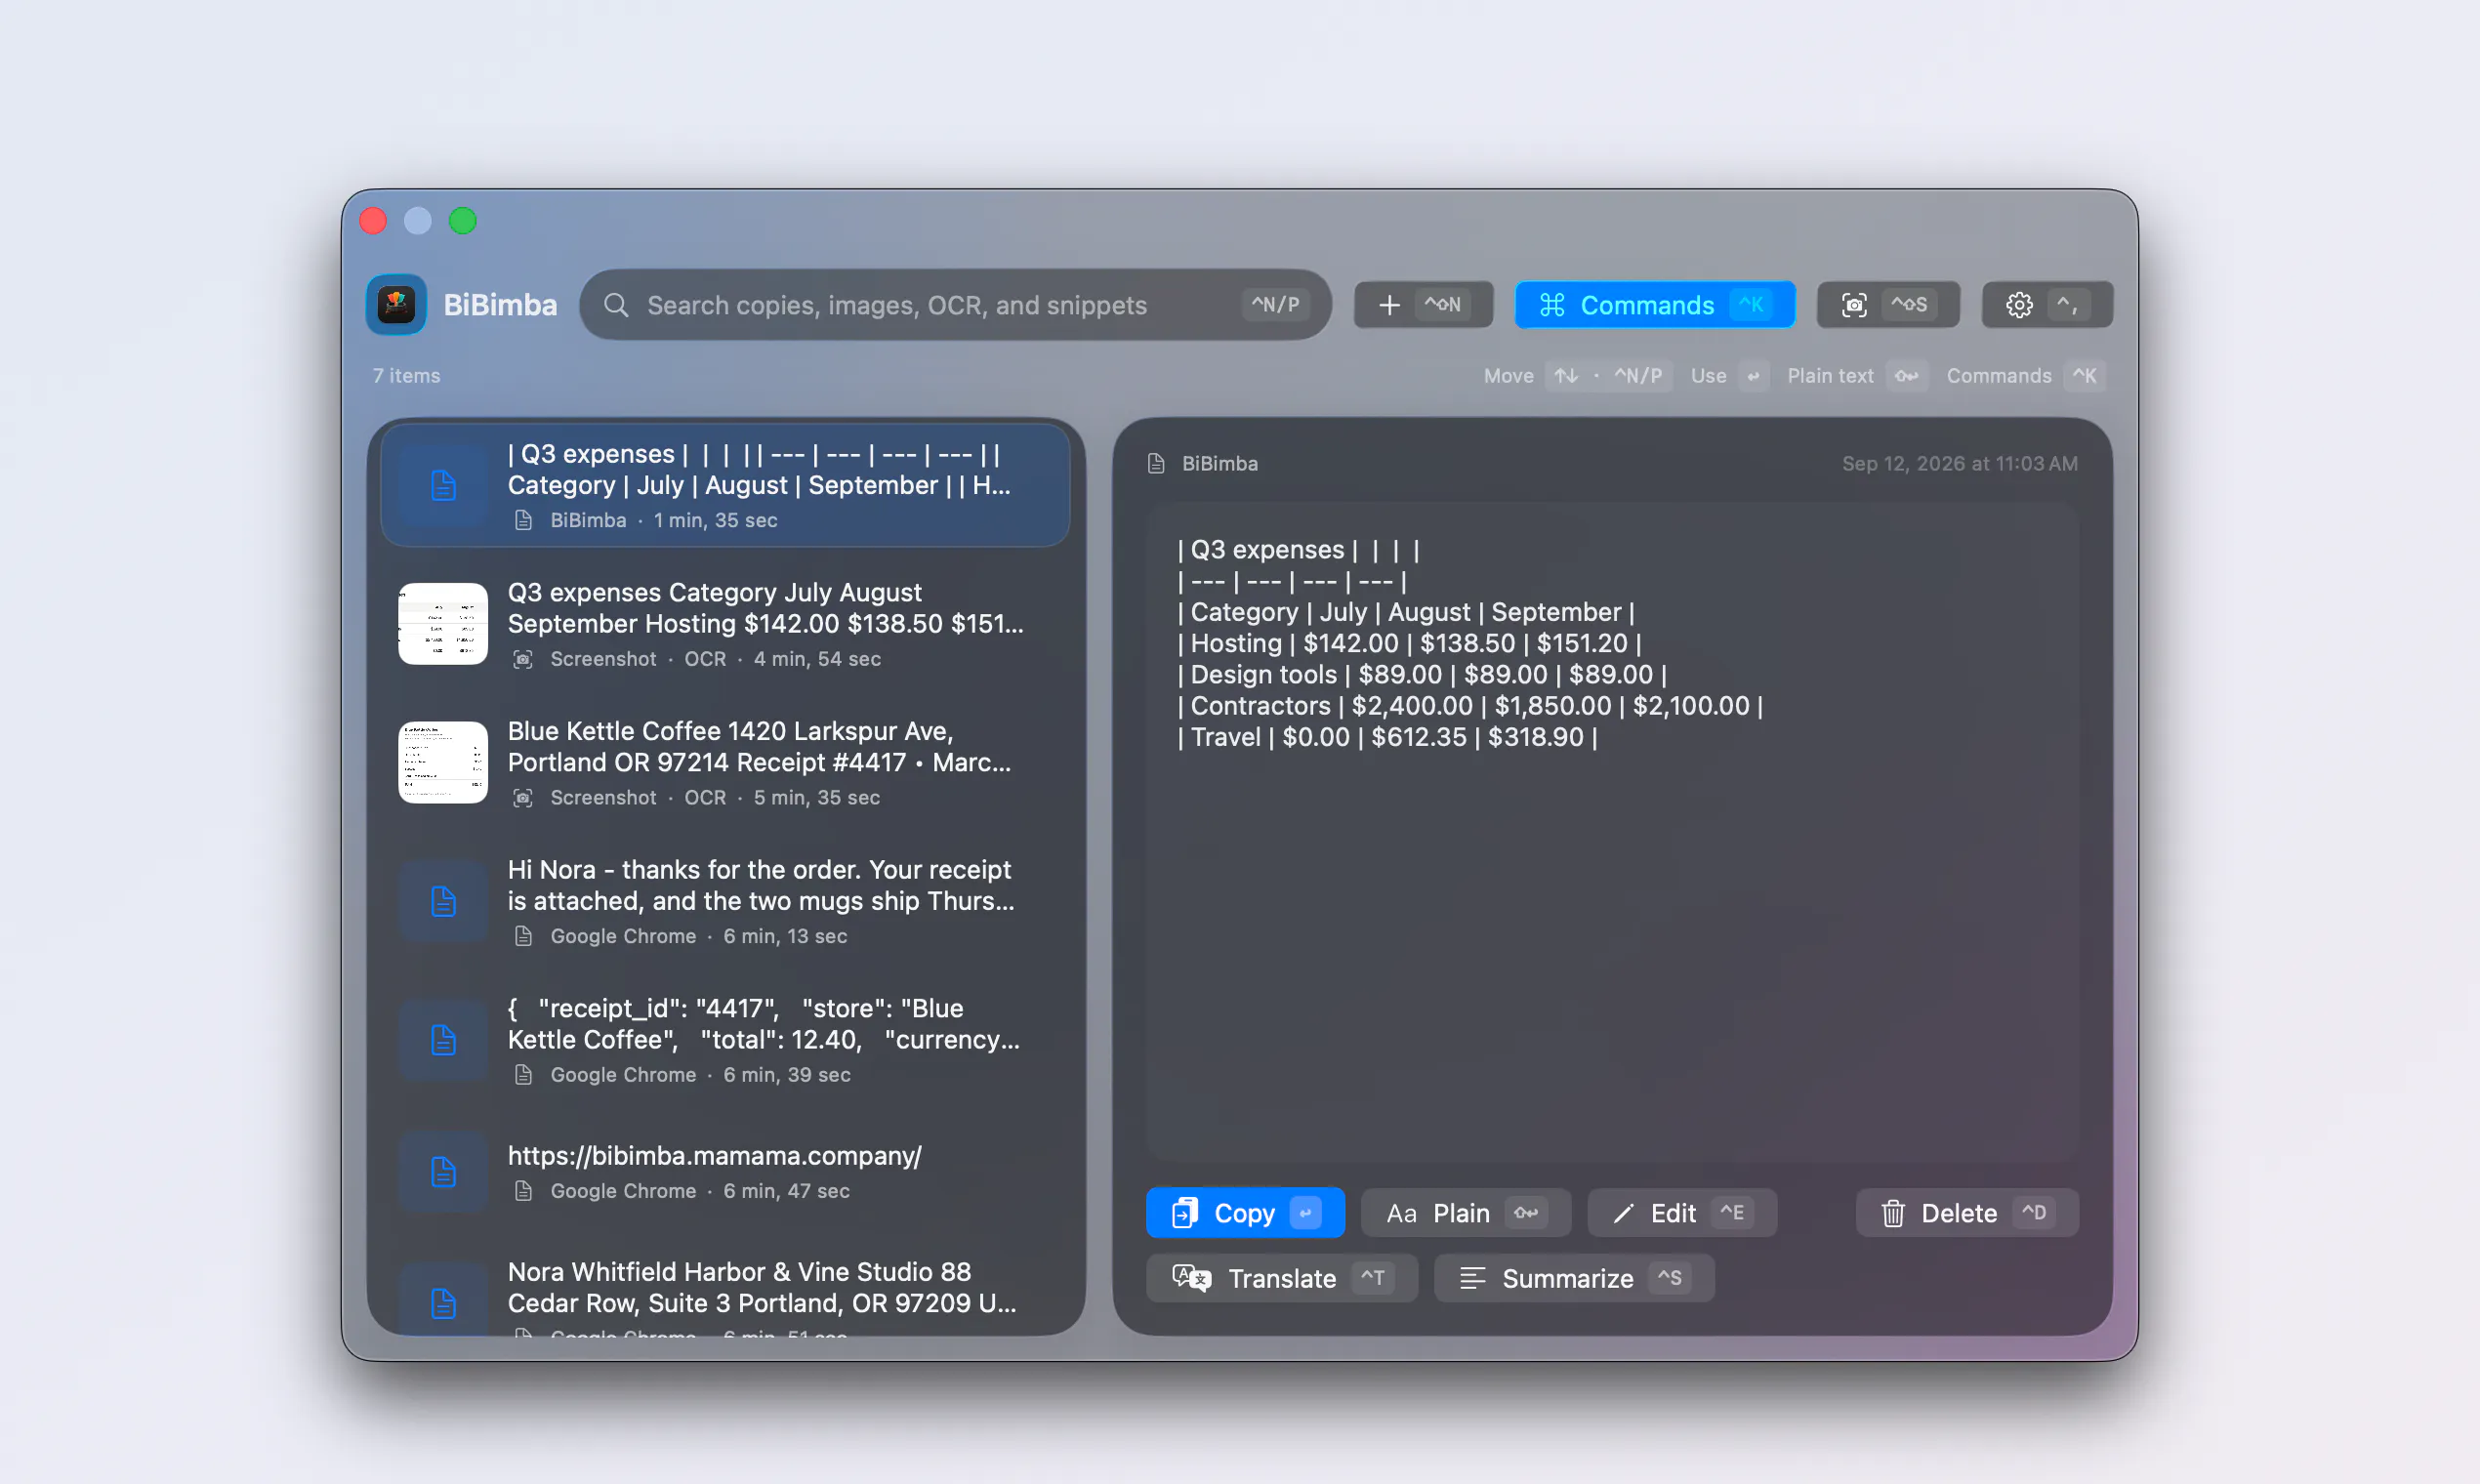
Task: Click the Use return key hint
Action: pyautogui.click(x=1752, y=376)
